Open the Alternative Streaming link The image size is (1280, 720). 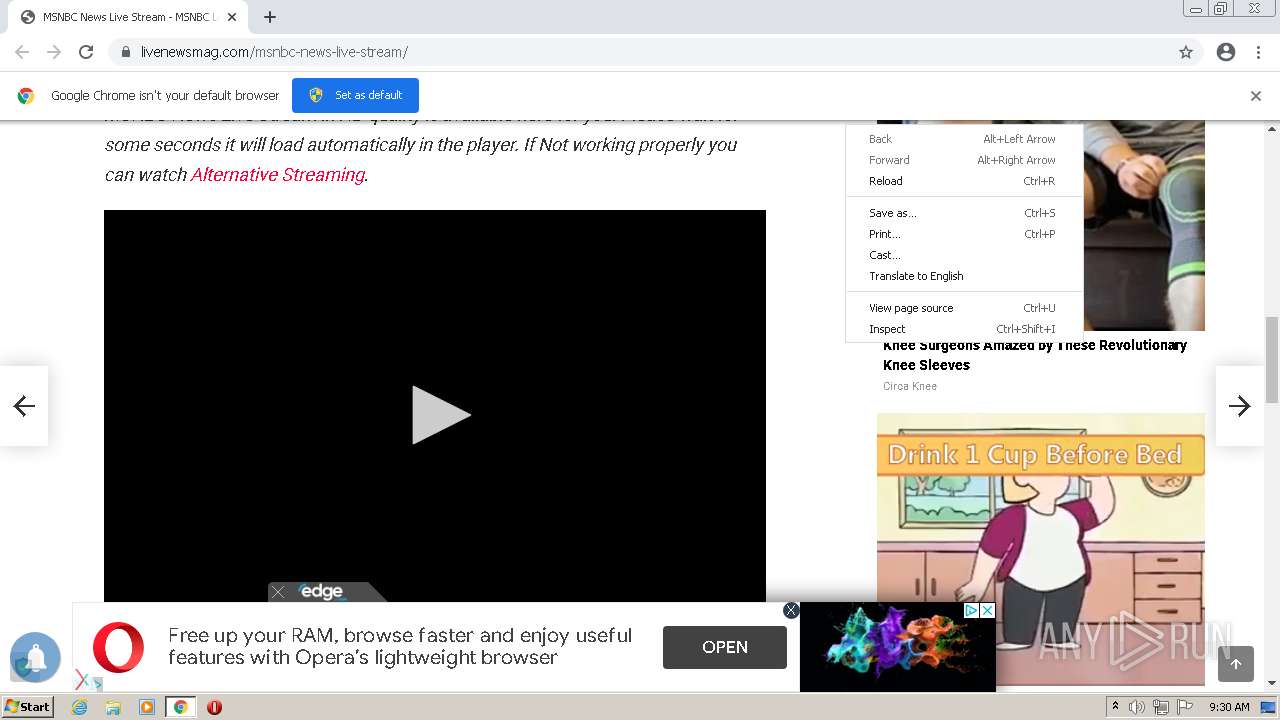[278, 174]
